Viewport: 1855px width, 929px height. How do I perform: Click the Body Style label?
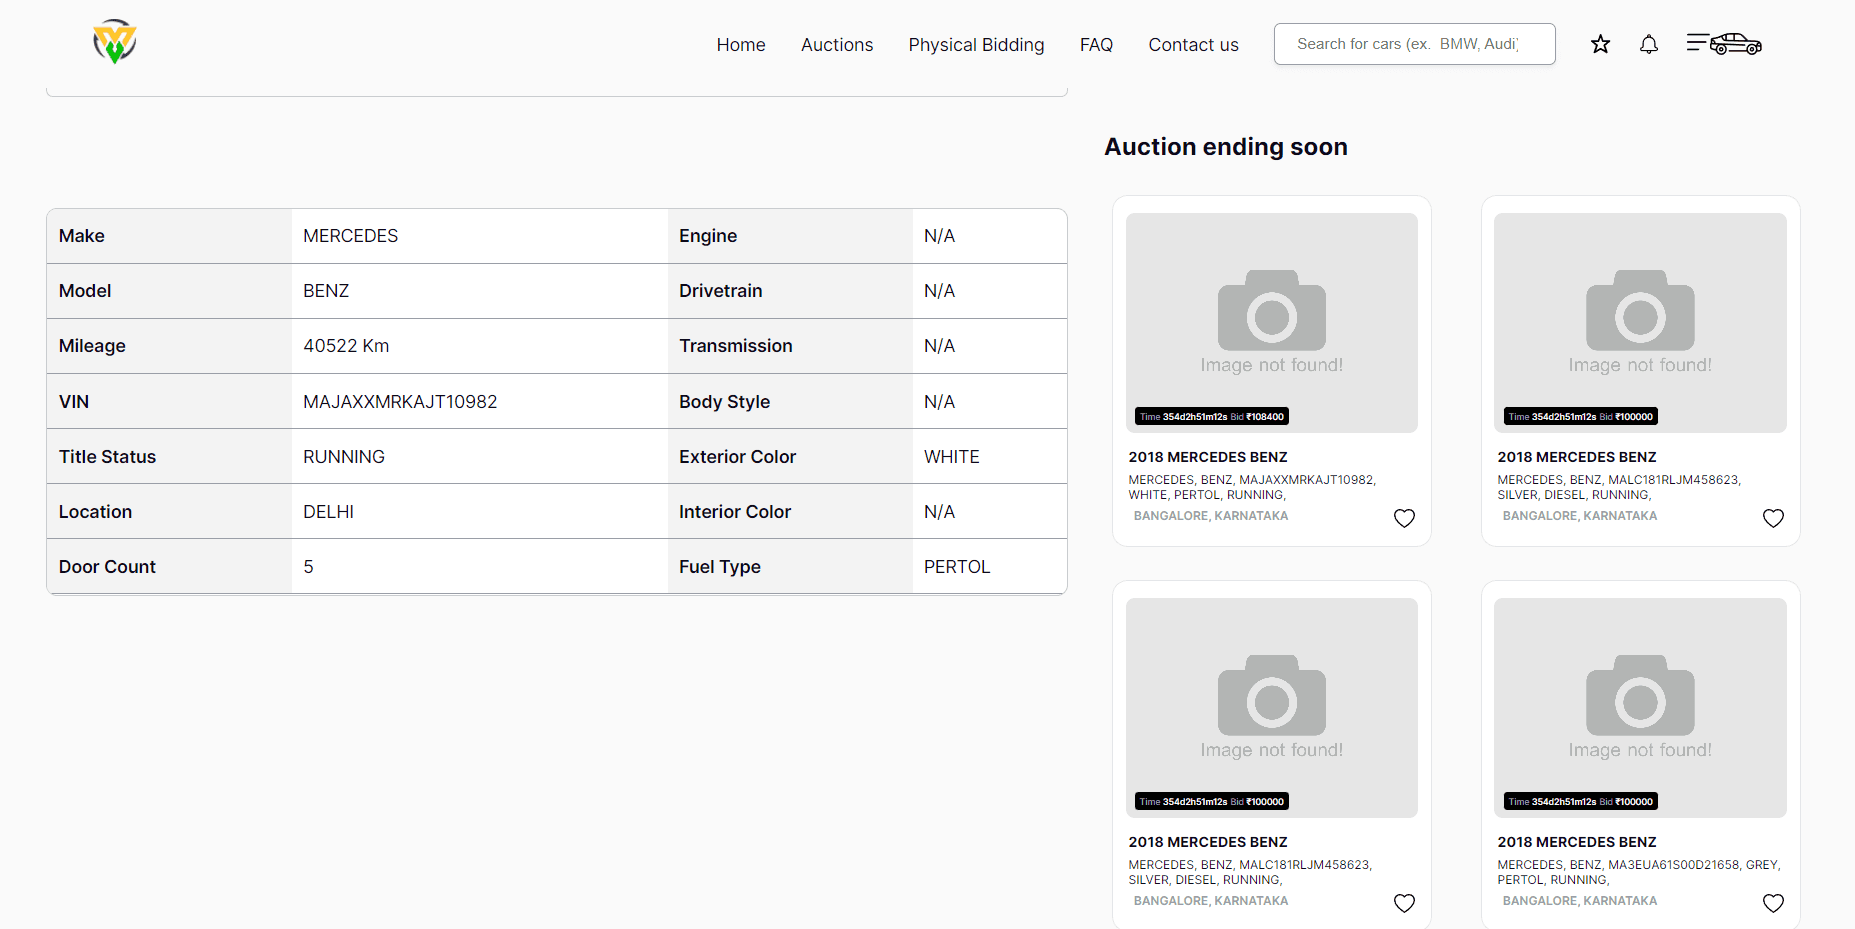click(724, 402)
